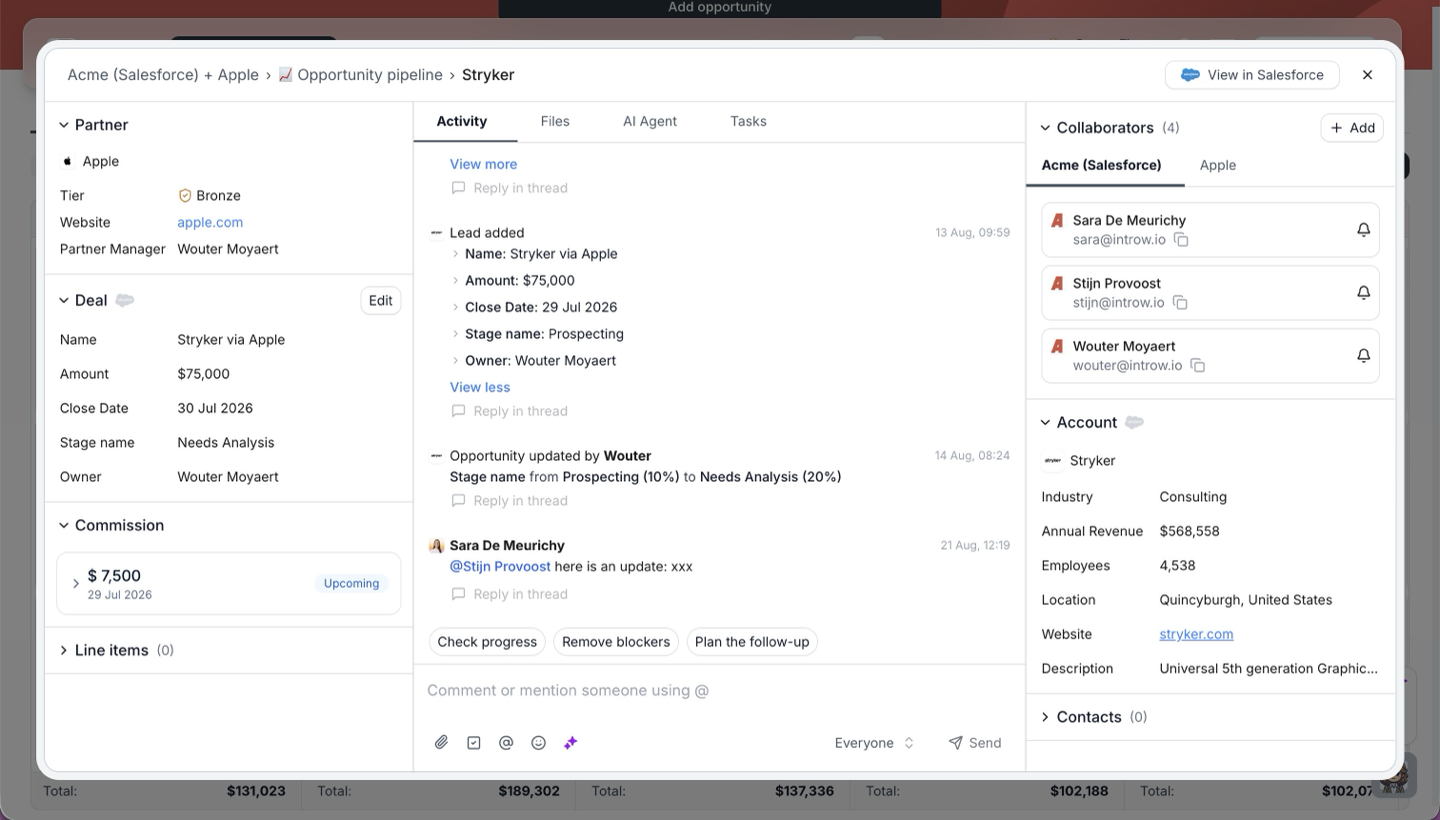Close the Stryker opportunity dialog

click(1368, 75)
